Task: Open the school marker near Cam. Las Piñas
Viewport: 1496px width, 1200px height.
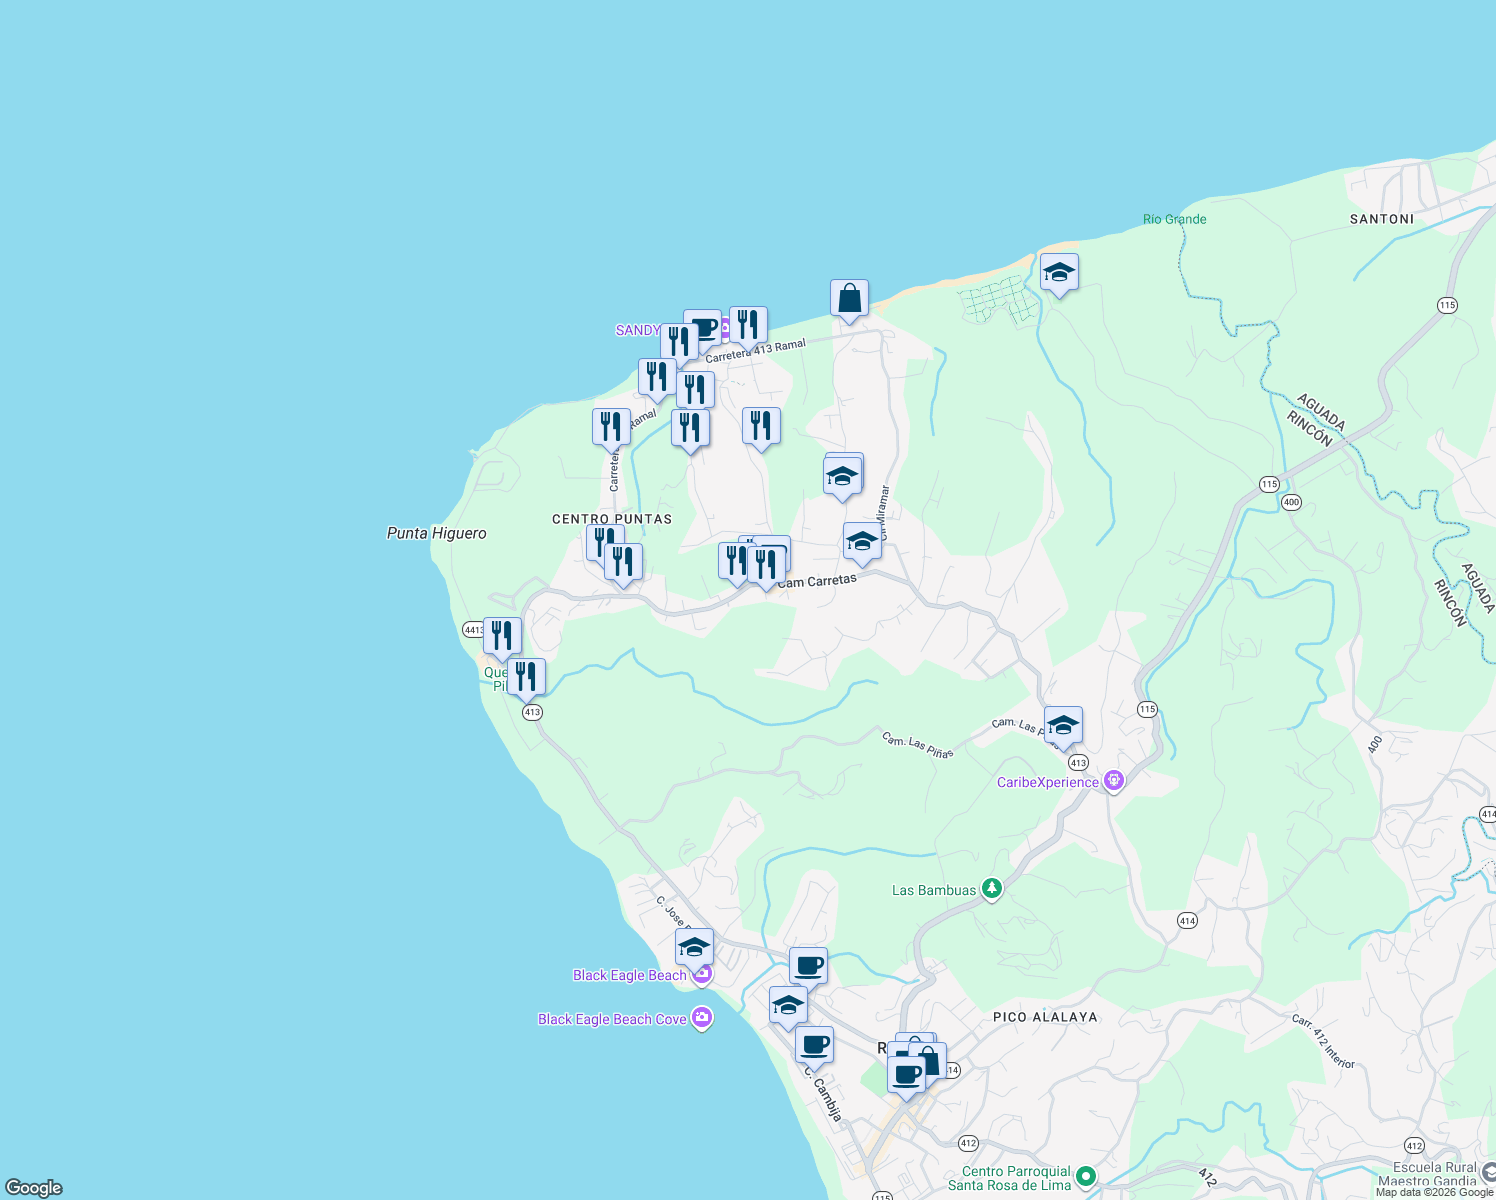Action: point(1063,724)
